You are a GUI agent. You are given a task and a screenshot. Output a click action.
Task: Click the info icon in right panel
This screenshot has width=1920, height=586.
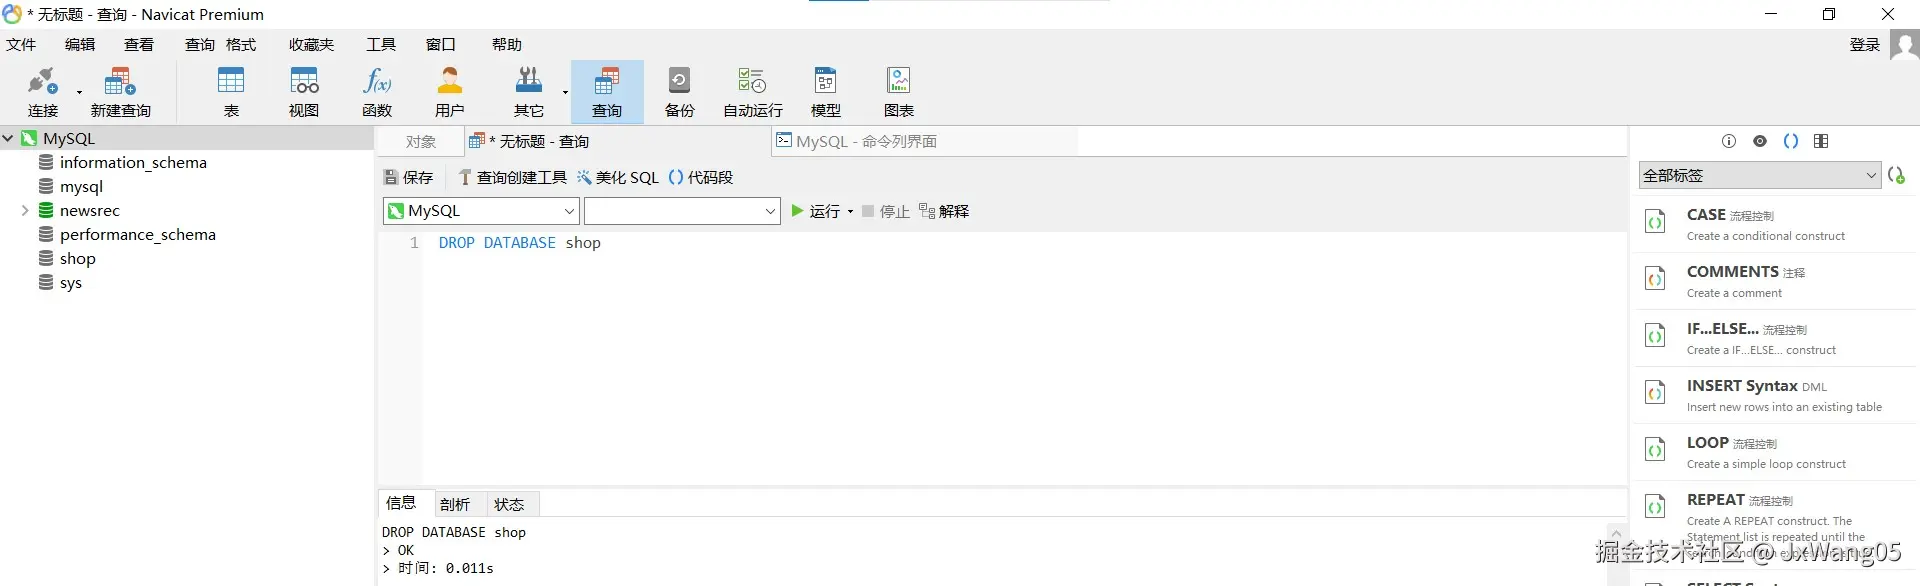tap(1729, 141)
